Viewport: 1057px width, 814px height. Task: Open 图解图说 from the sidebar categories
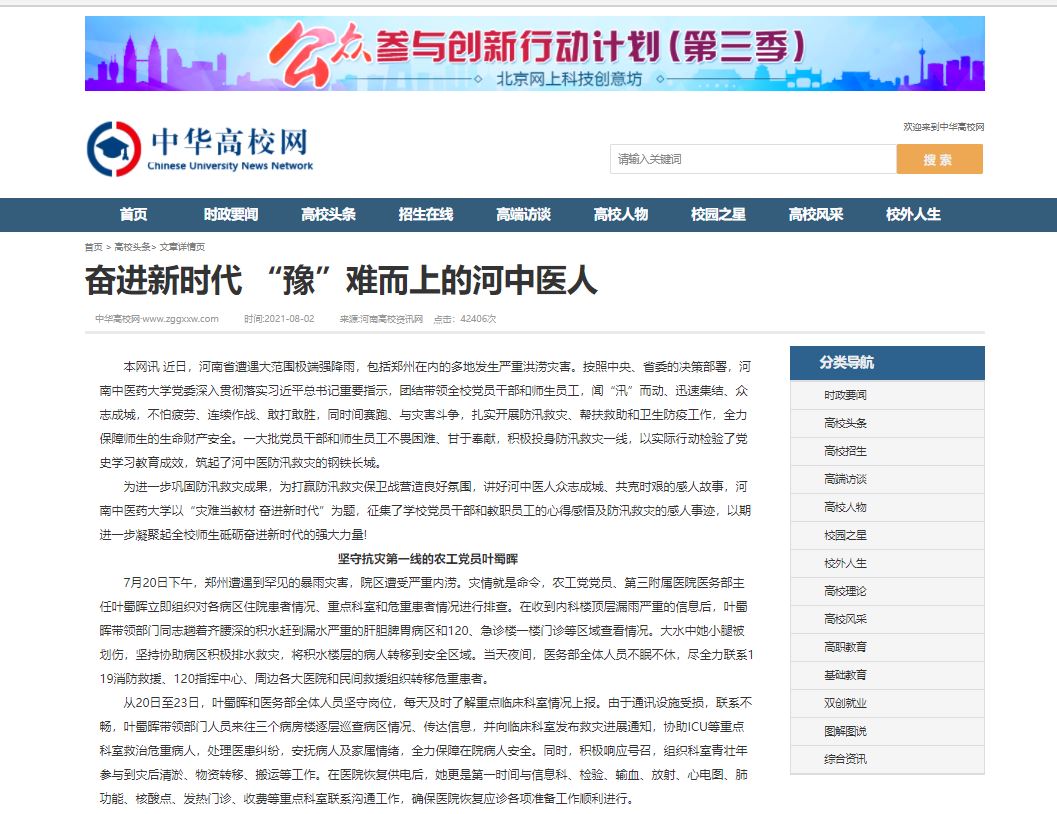pyautogui.click(x=845, y=731)
